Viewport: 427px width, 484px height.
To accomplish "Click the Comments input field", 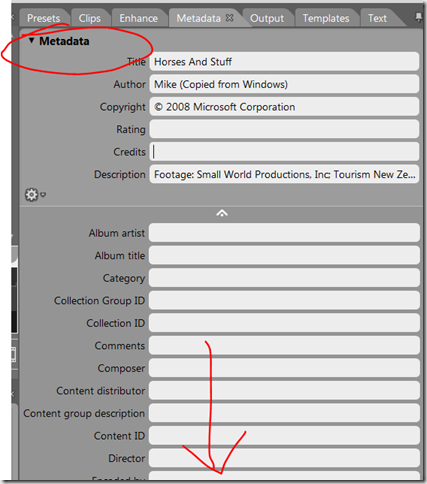I will [284, 345].
